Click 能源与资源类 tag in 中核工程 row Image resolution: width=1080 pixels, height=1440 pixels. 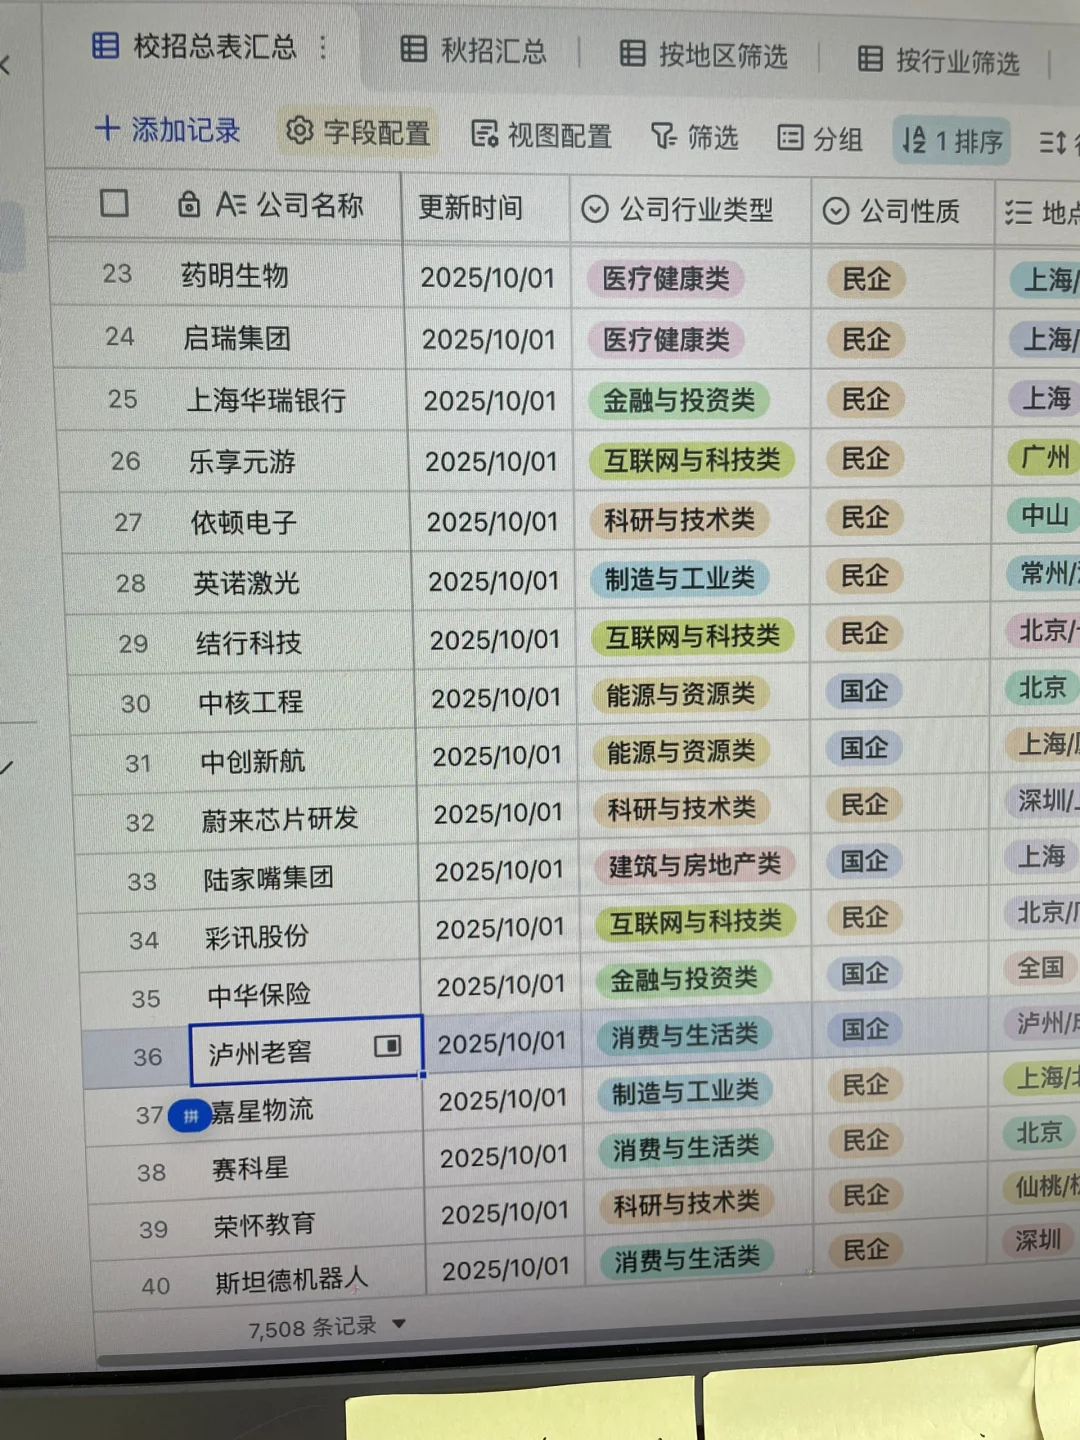point(681,694)
